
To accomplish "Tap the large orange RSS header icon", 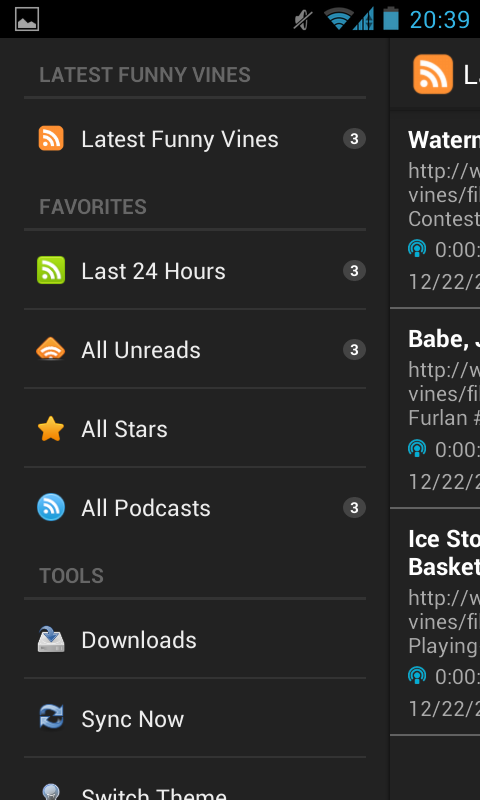I will tap(433, 74).
